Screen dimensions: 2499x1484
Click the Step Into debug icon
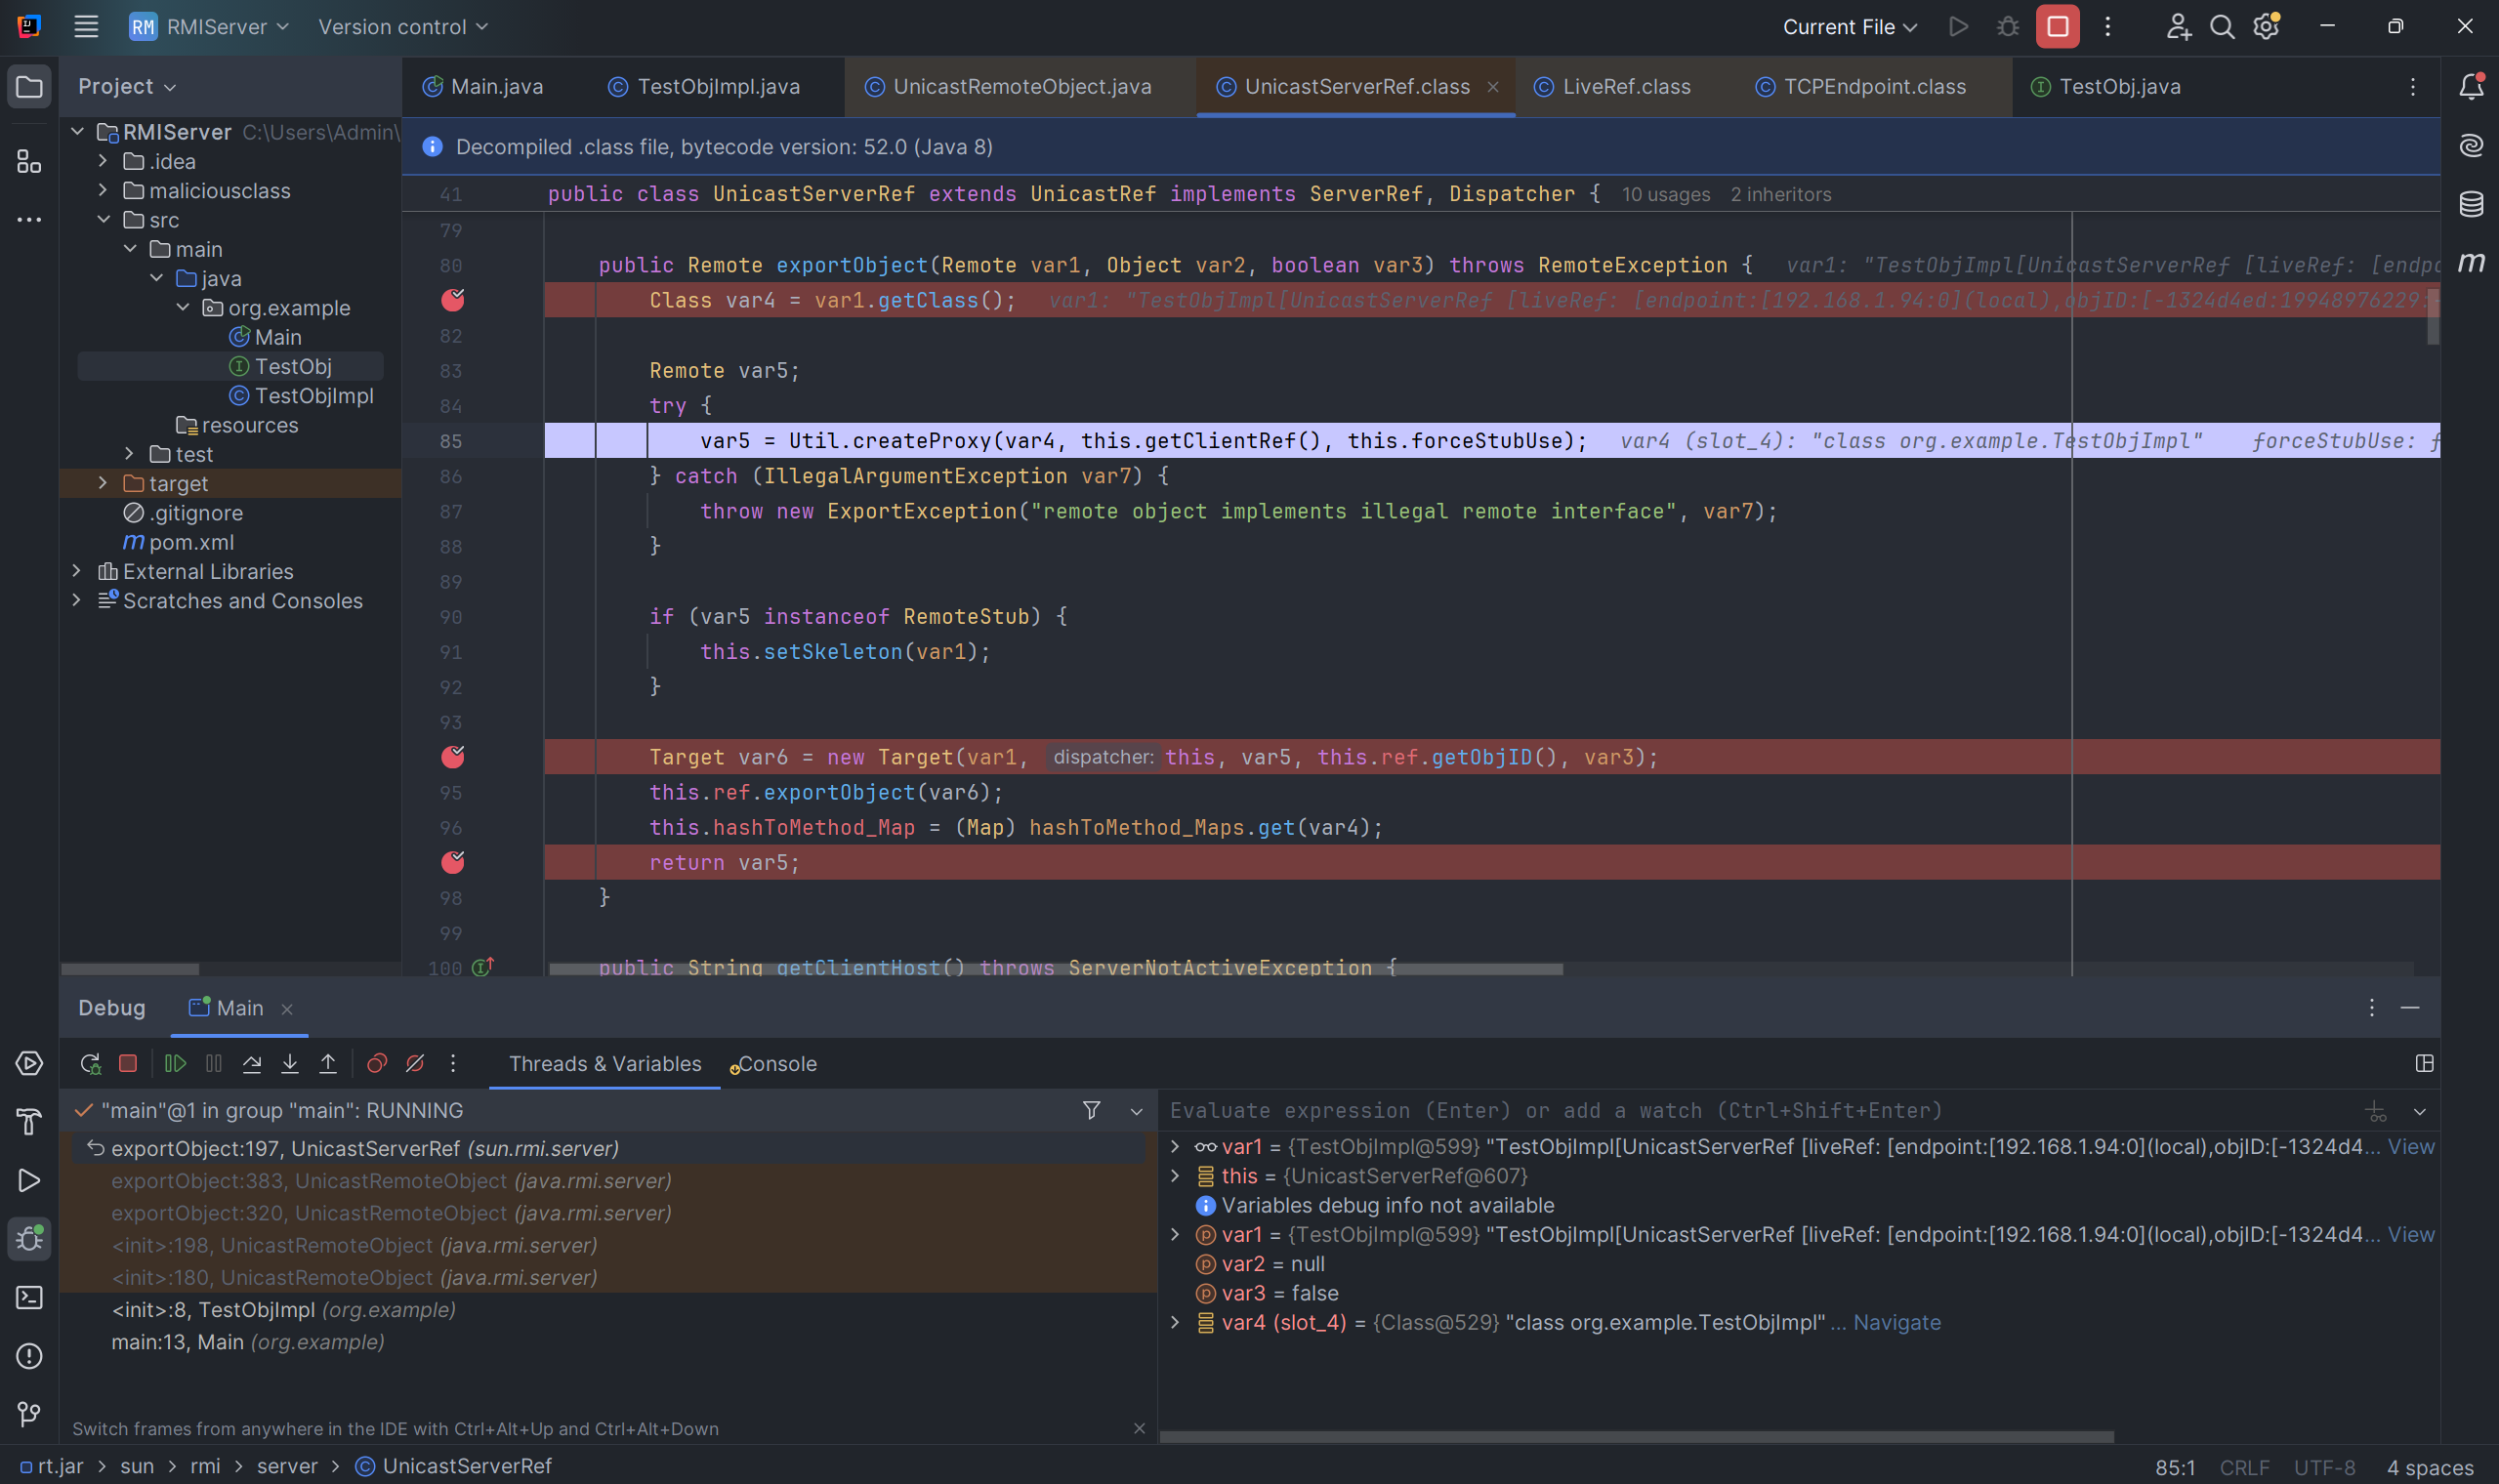[290, 1063]
